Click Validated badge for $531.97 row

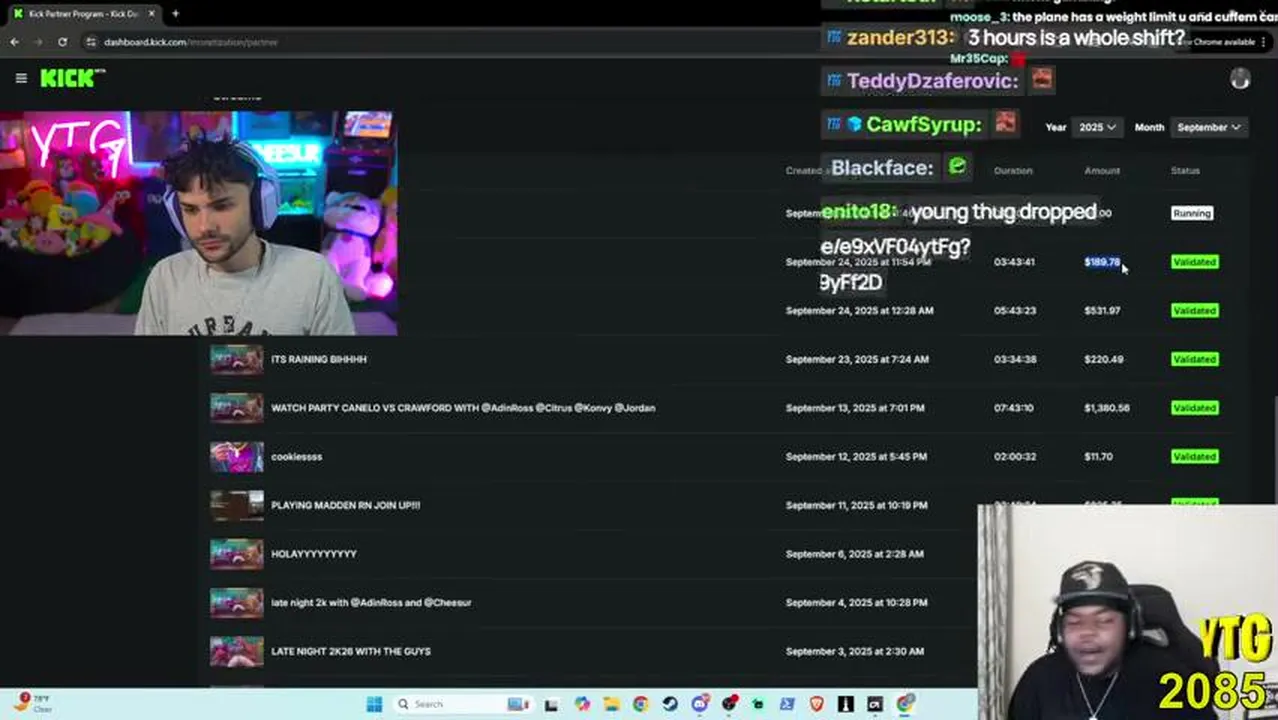pos(1194,311)
